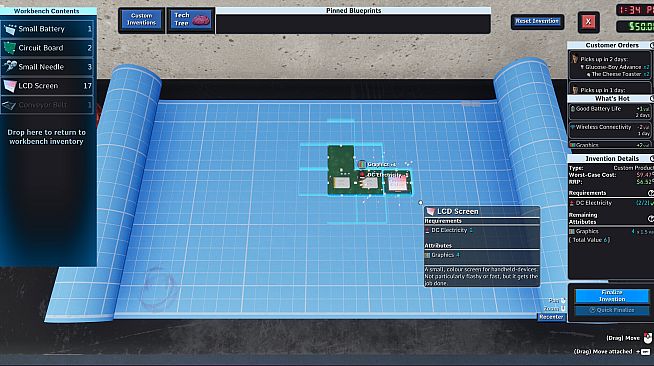Click the Conveyor Belt icon in workbench

pos(10,105)
